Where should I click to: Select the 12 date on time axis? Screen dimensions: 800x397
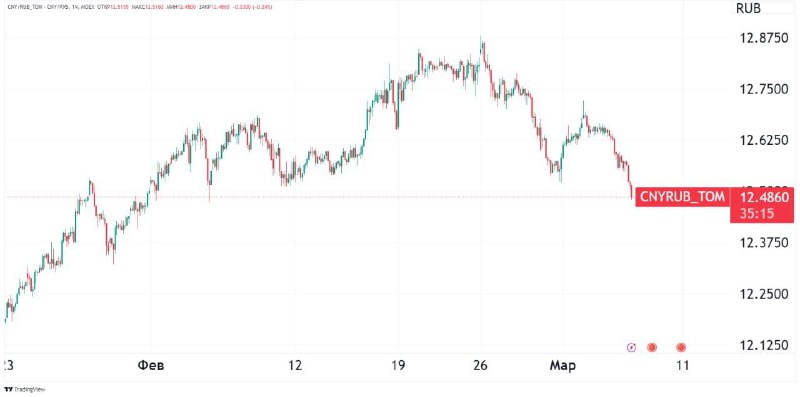[x=295, y=365]
